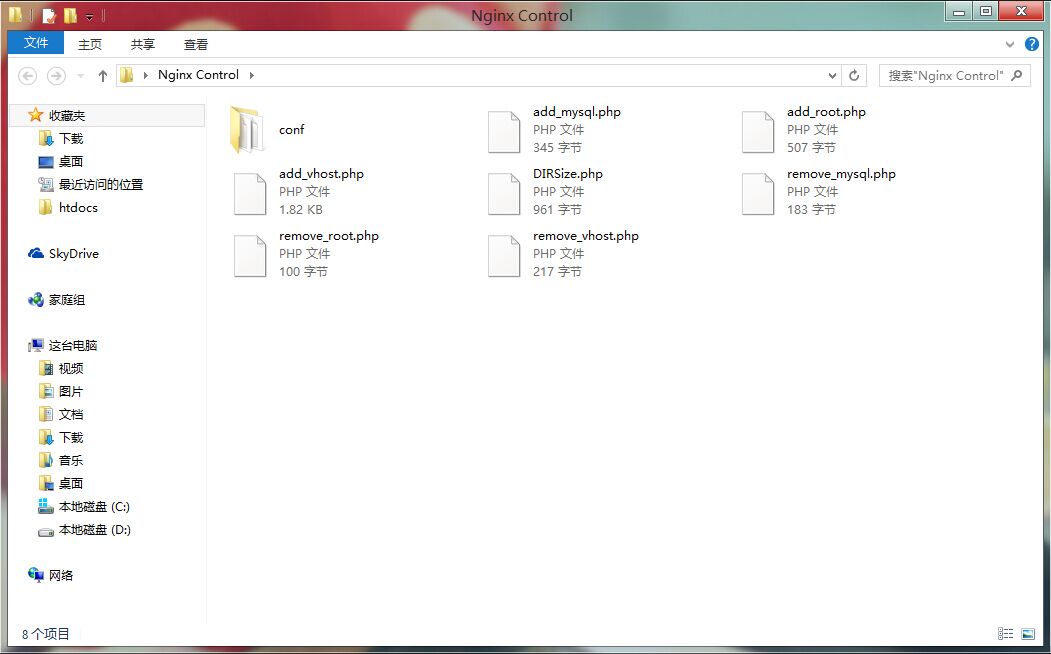
Task: Open address bar history dropdown
Action: coord(832,76)
